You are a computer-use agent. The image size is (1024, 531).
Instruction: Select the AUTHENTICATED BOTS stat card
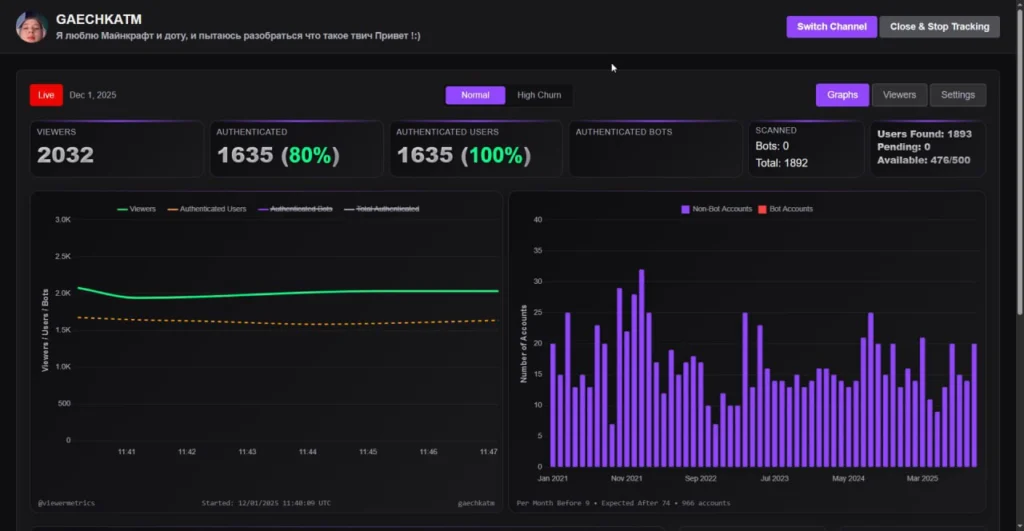(x=656, y=149)
